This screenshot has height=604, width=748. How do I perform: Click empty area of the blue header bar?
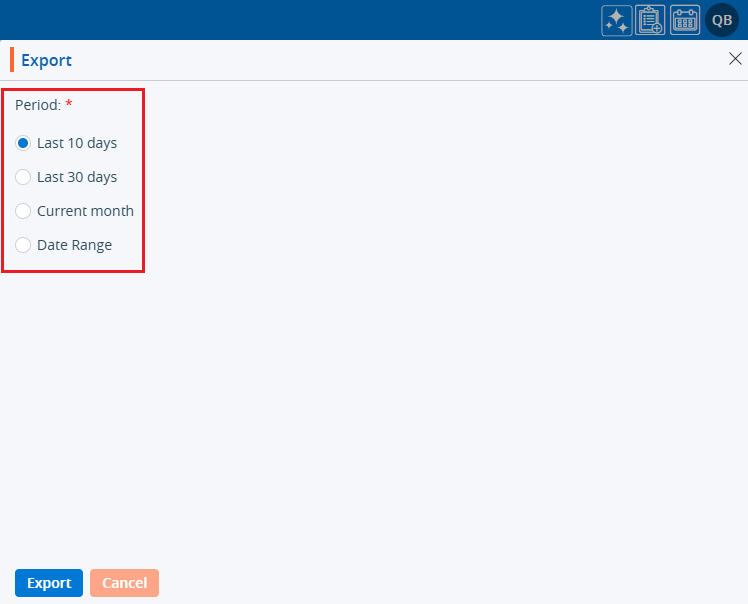point(300,20)
